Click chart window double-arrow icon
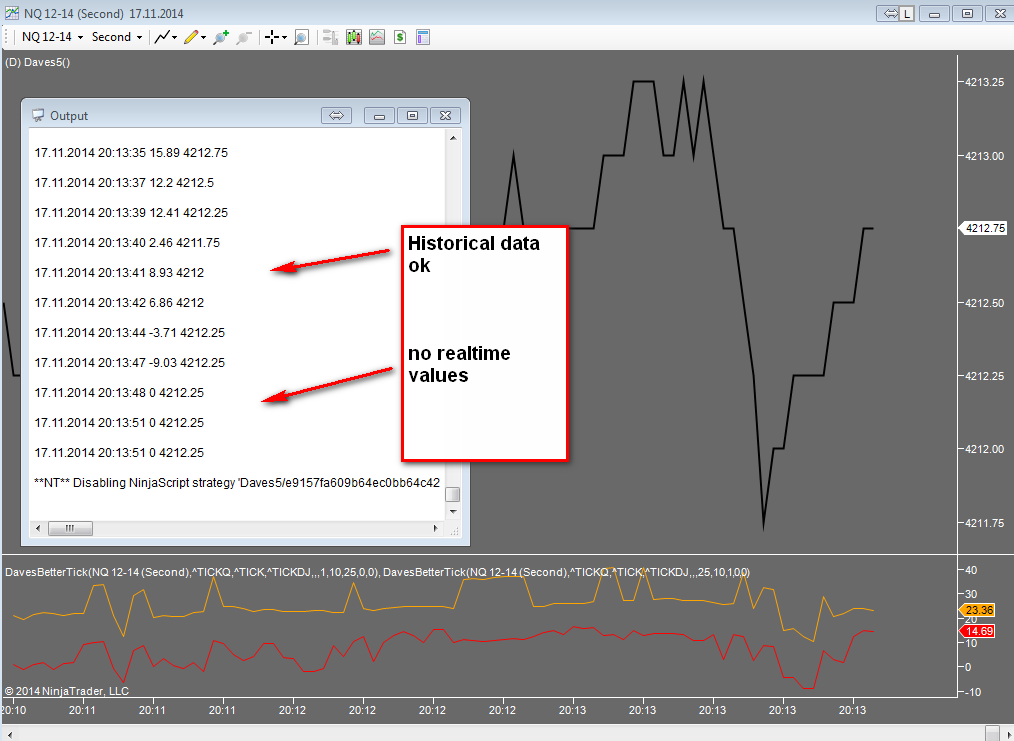This screenshot has width=1014, height=741. [x=891, y=13]
